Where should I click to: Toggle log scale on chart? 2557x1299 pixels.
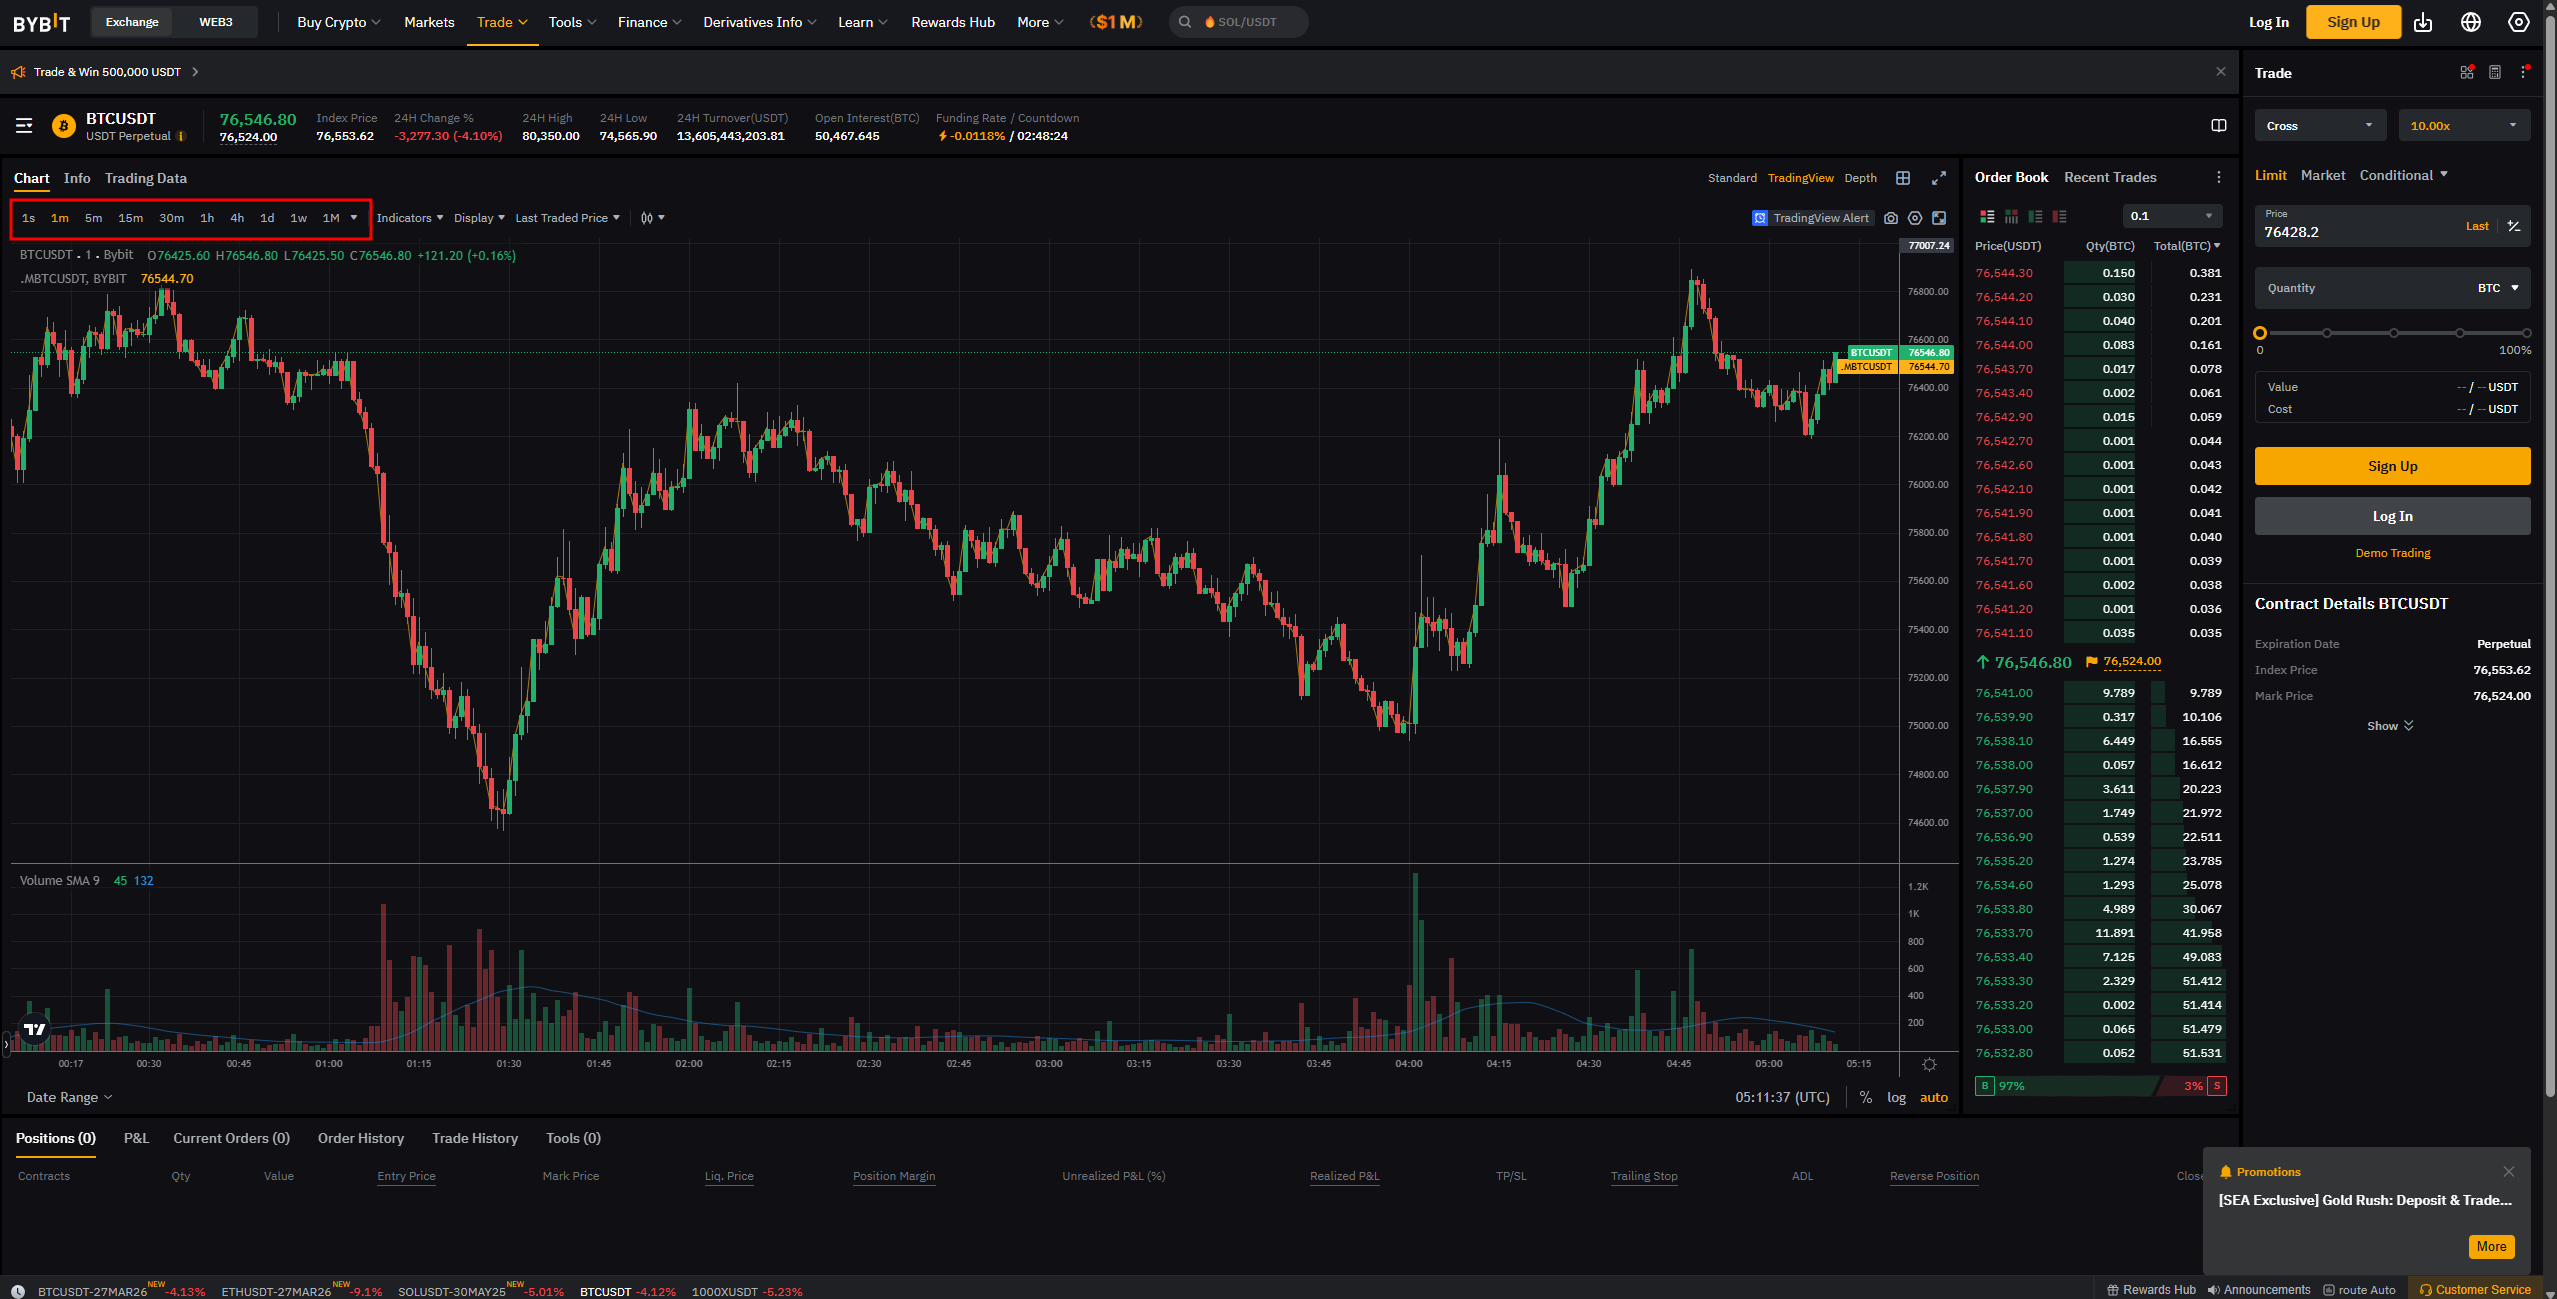click(x=1896, y=1097)
